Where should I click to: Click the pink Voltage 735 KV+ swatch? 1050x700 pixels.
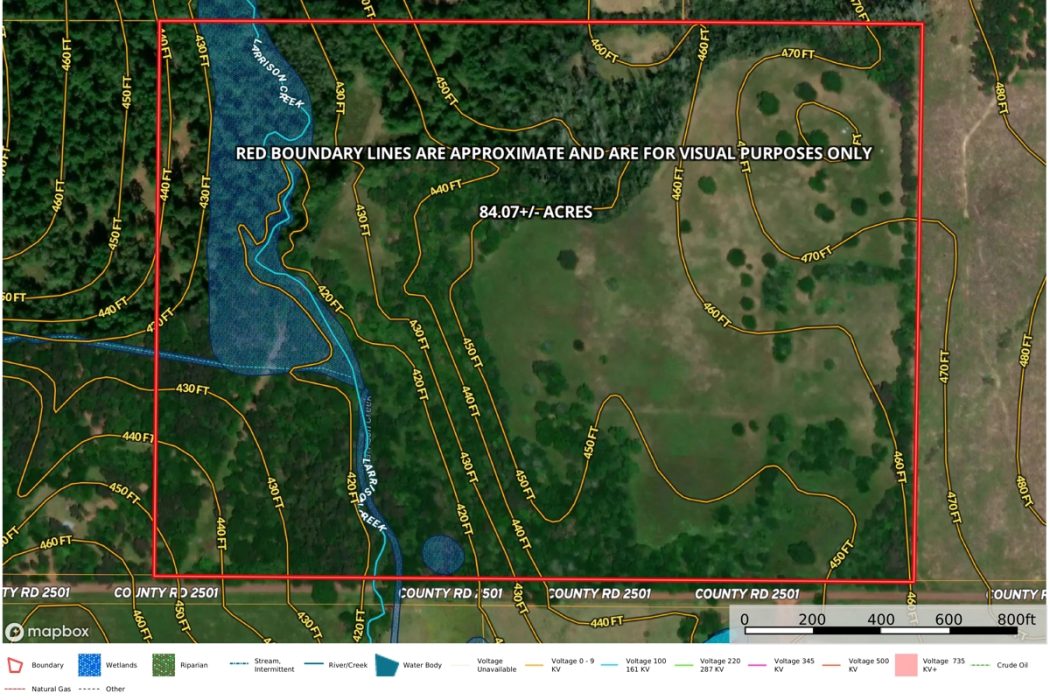(906, 666)
